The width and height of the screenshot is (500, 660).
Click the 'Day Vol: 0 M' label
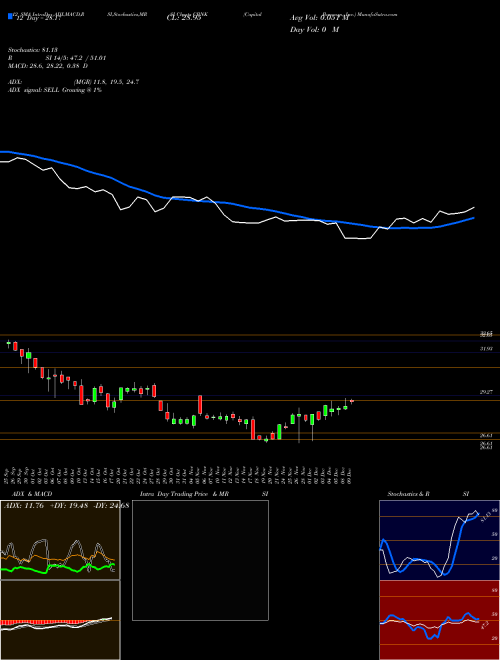(314, 29)
